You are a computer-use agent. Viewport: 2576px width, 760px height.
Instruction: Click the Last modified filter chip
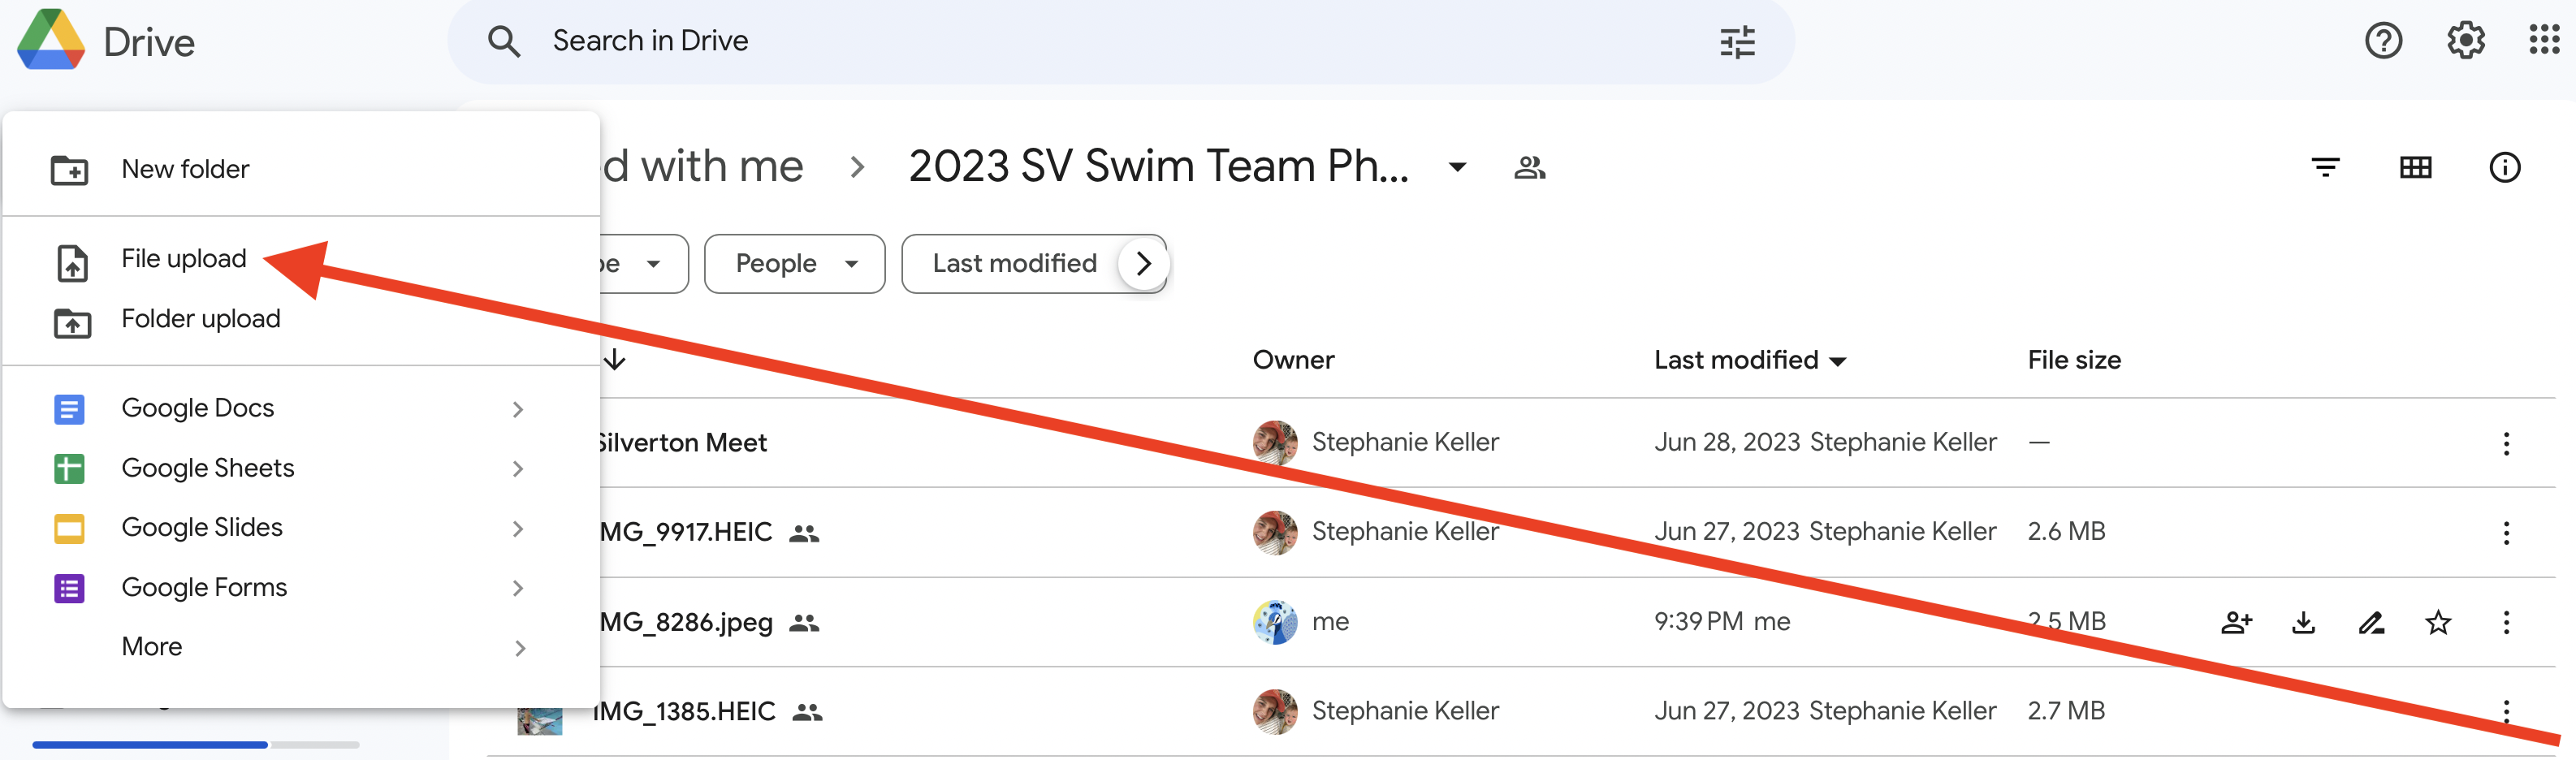1014,264
